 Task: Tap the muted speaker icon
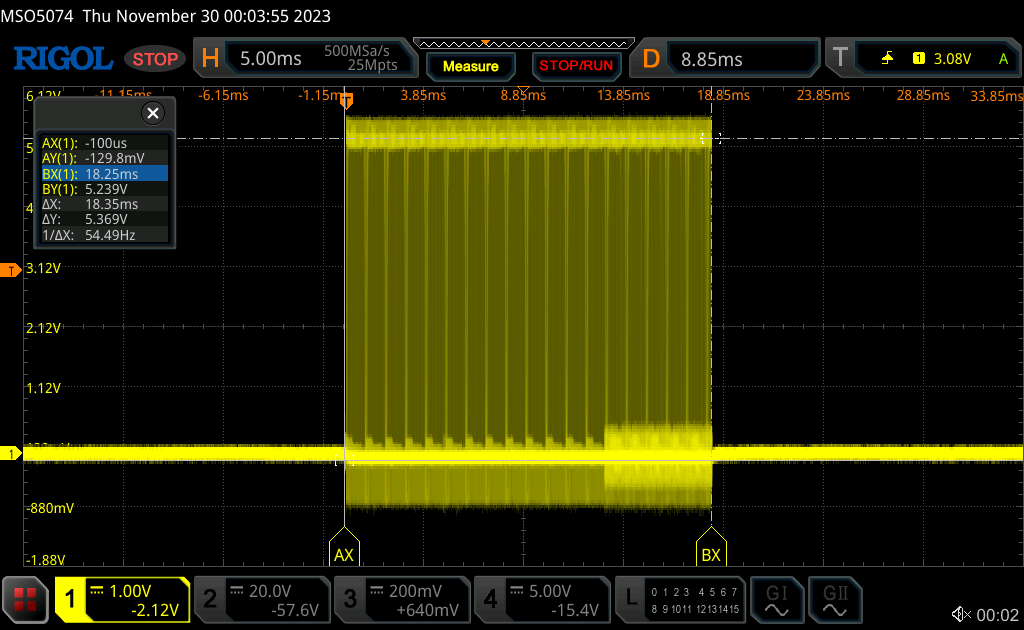coord(962,614)
